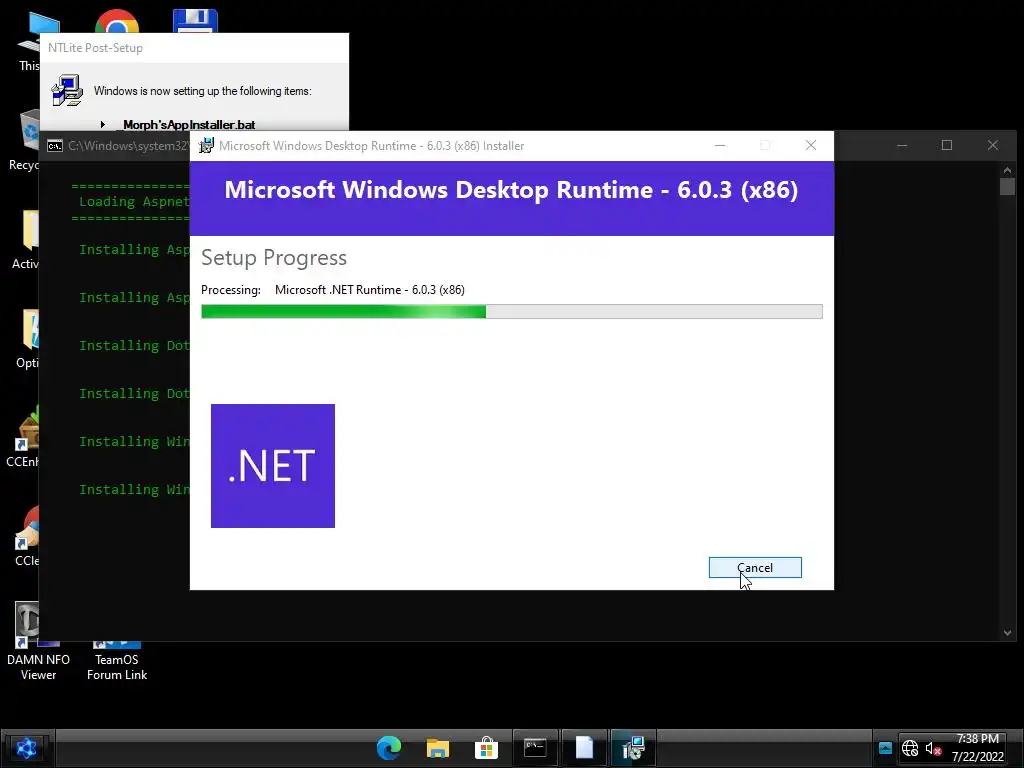Cancel the .NET Desktop Runtime installation
This screenshot has height=768, width=1024.
coord(755,568)
